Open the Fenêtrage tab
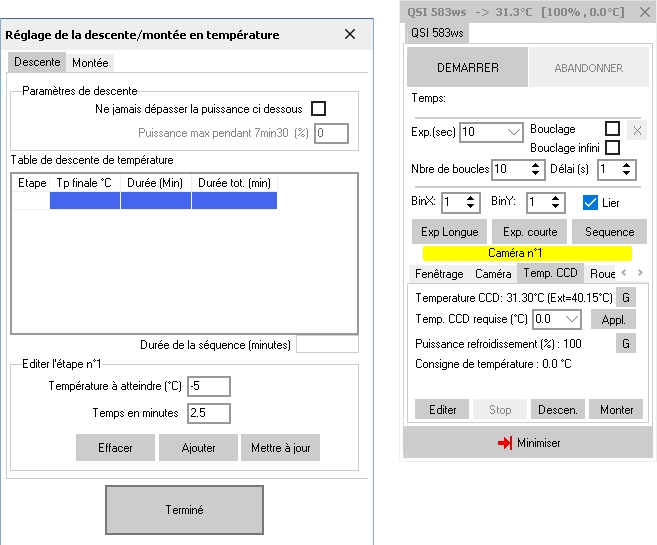657x545 pixels. [439, 273]
